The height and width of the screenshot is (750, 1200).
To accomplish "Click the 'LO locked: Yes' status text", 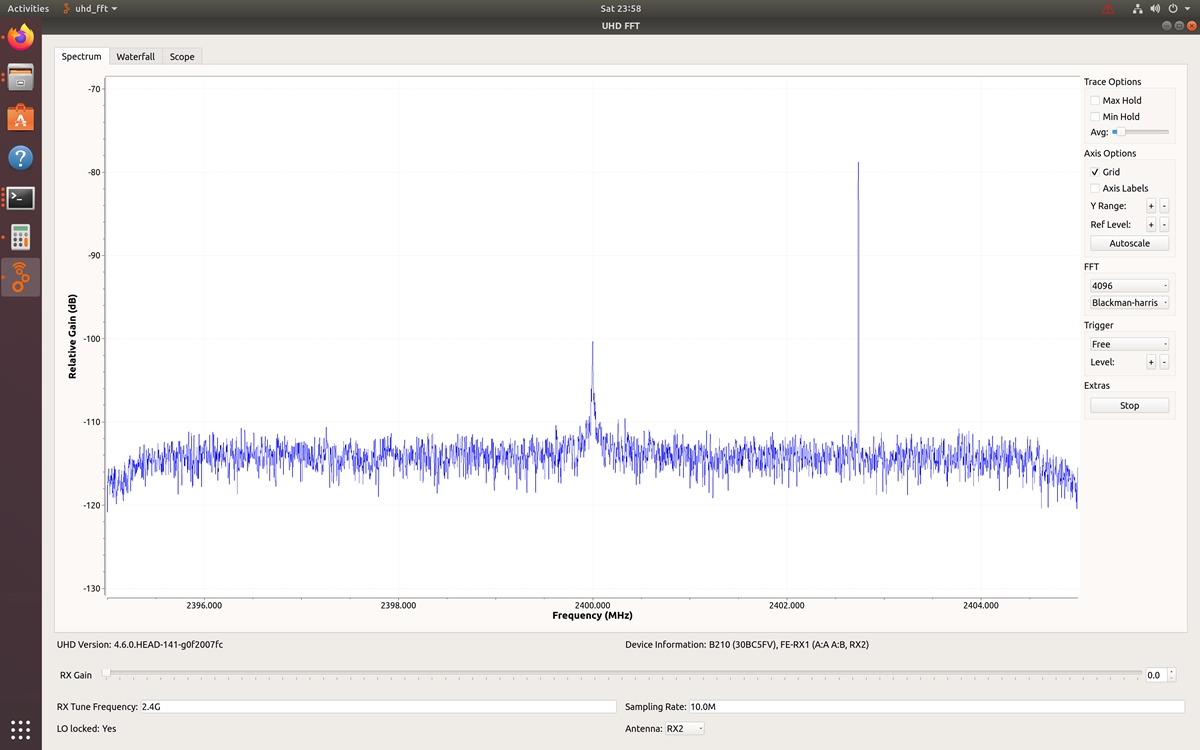I will pos(87,729).
